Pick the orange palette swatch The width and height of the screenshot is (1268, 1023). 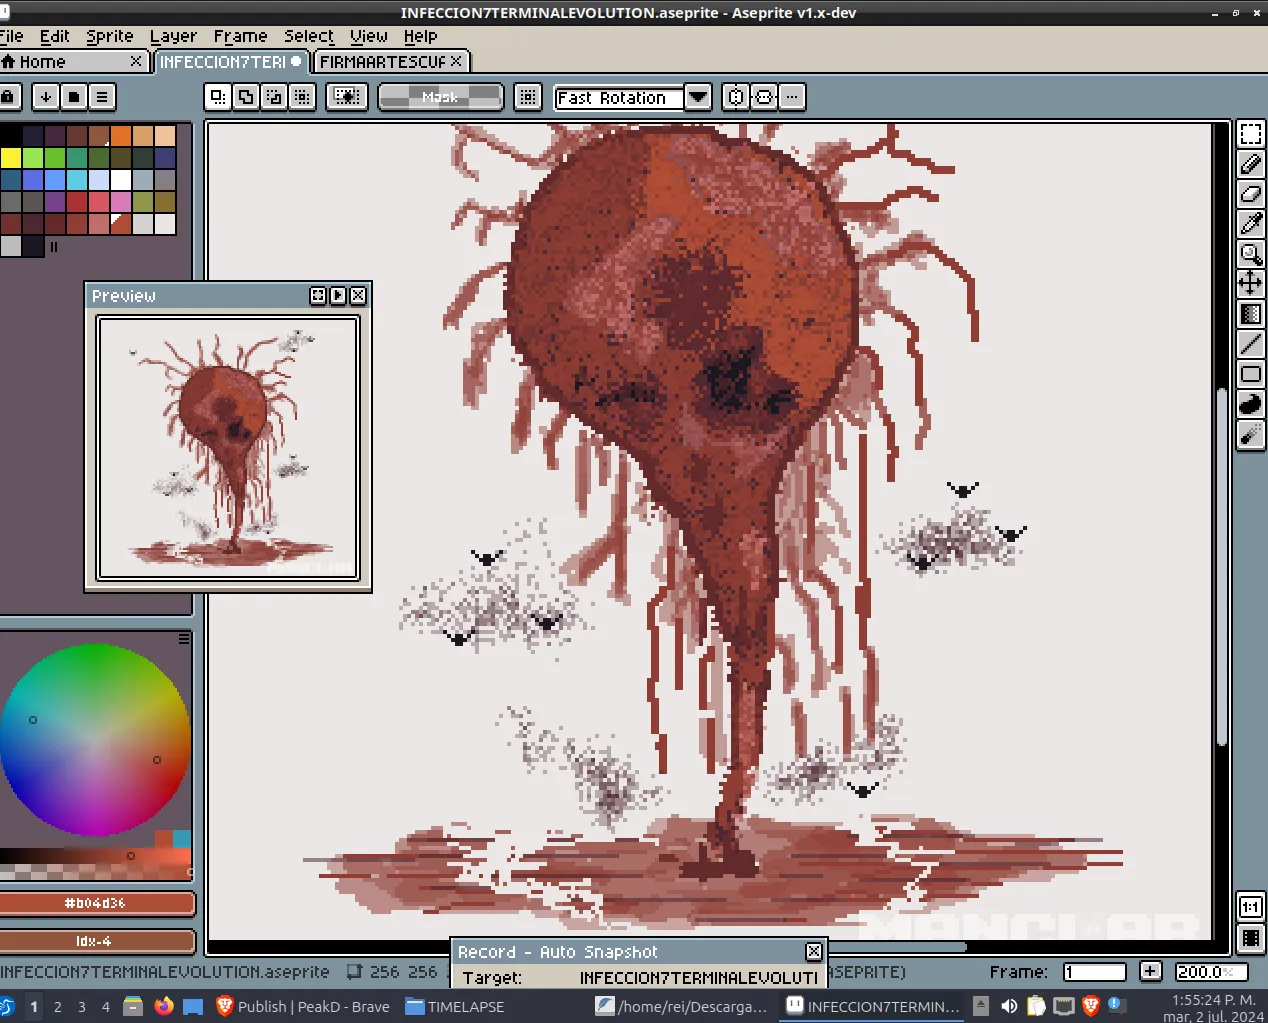pos(121,136)
